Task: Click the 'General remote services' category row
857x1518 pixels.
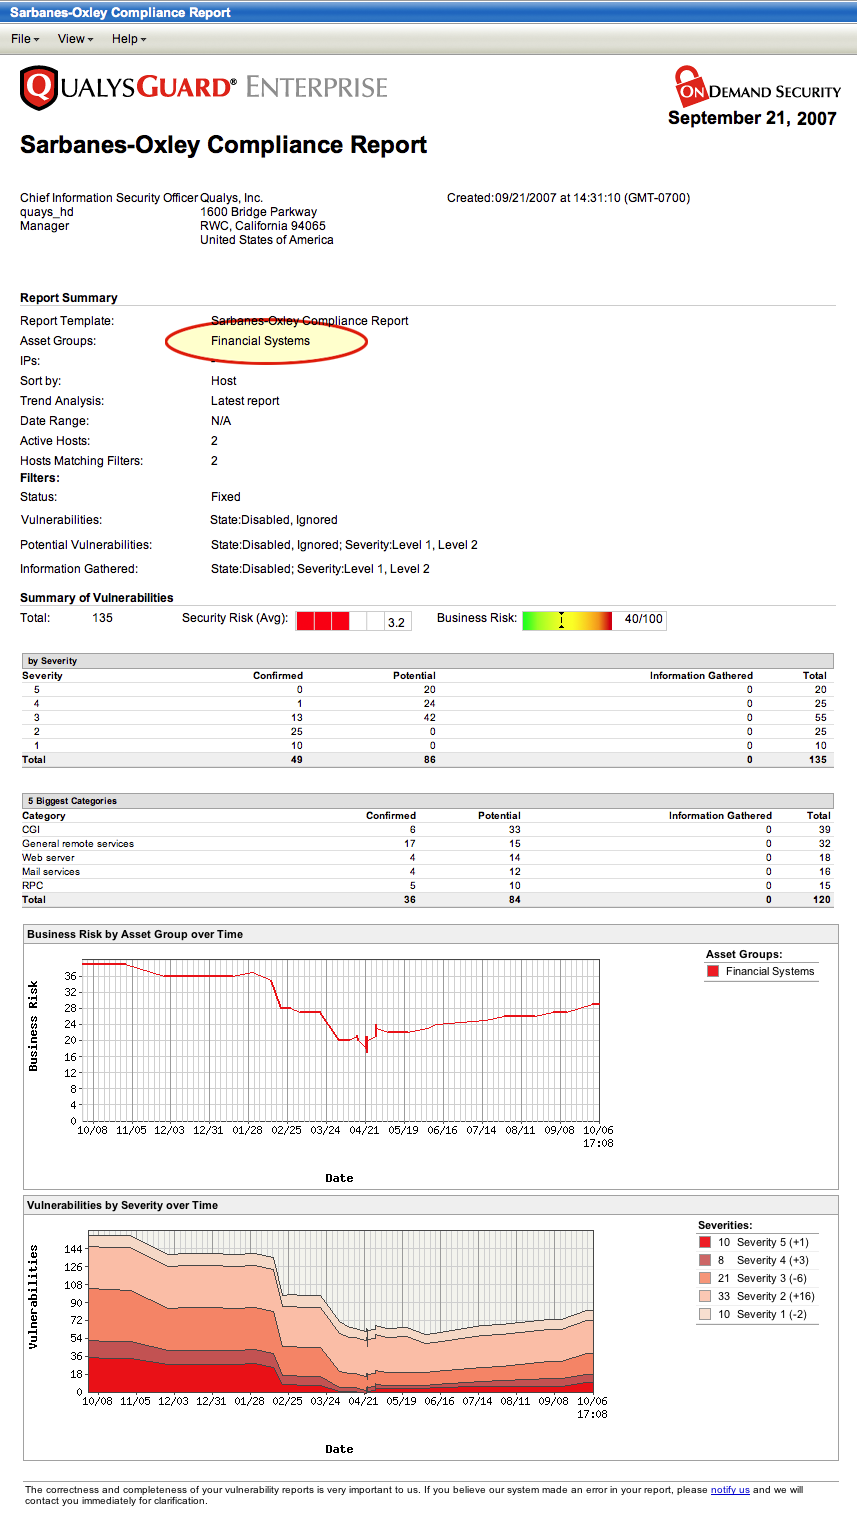Action: point(428,844)
